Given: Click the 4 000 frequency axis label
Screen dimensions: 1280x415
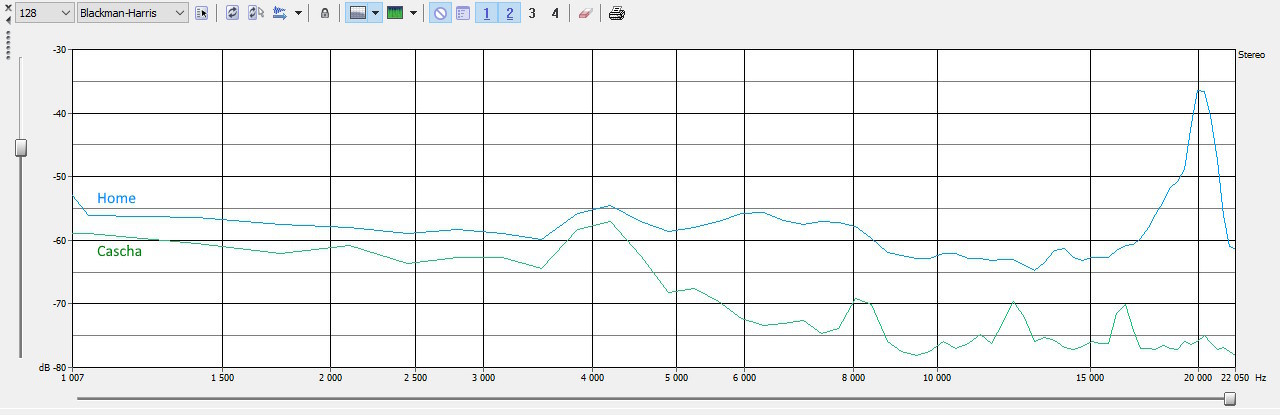Looking at the screenshot, I should click(x=592, y=378).
